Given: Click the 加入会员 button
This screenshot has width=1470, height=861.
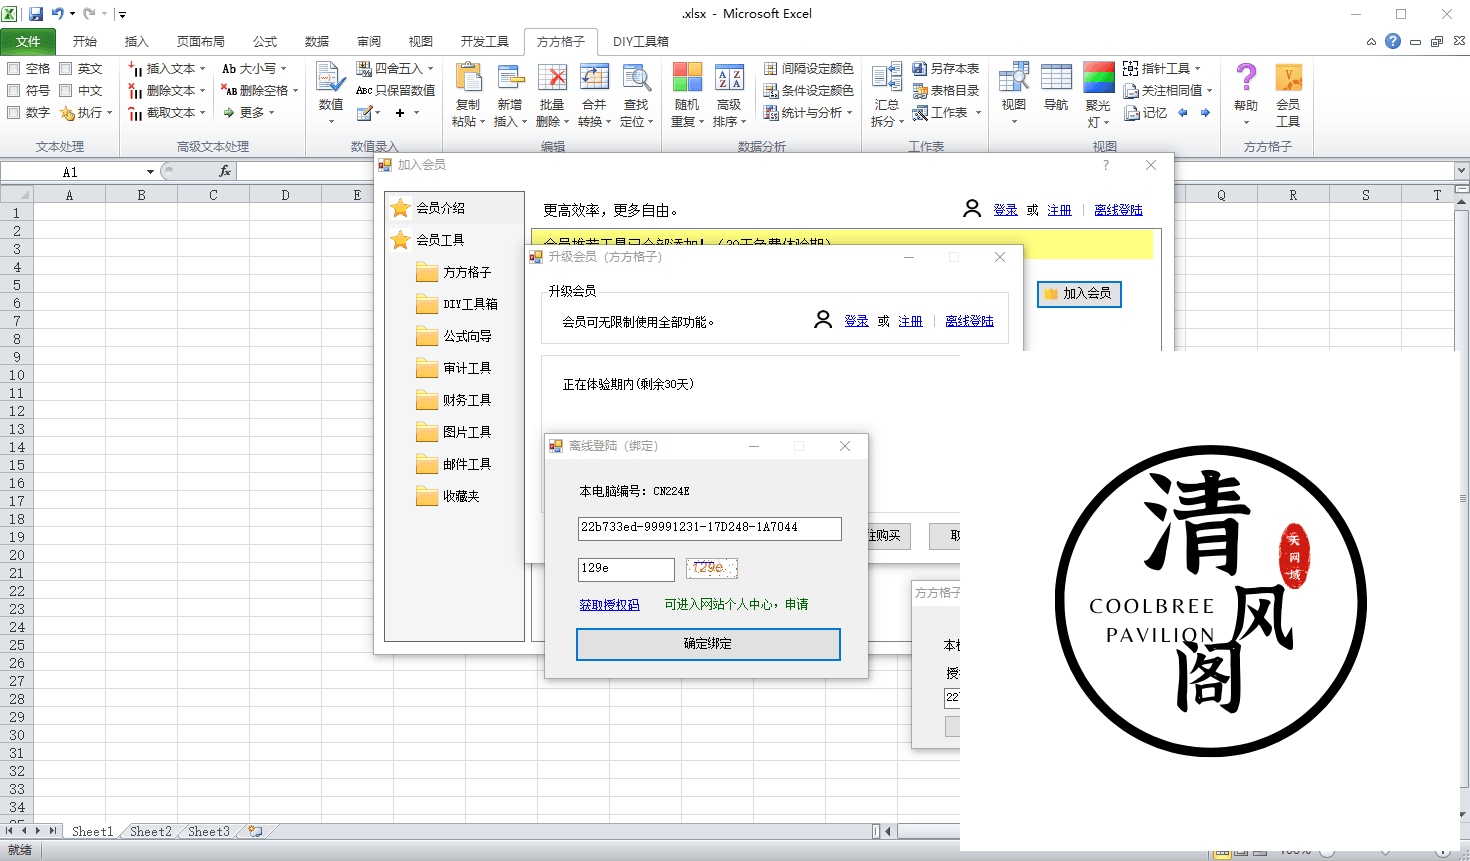Looking at the screenshot, I should [1079, 294].
